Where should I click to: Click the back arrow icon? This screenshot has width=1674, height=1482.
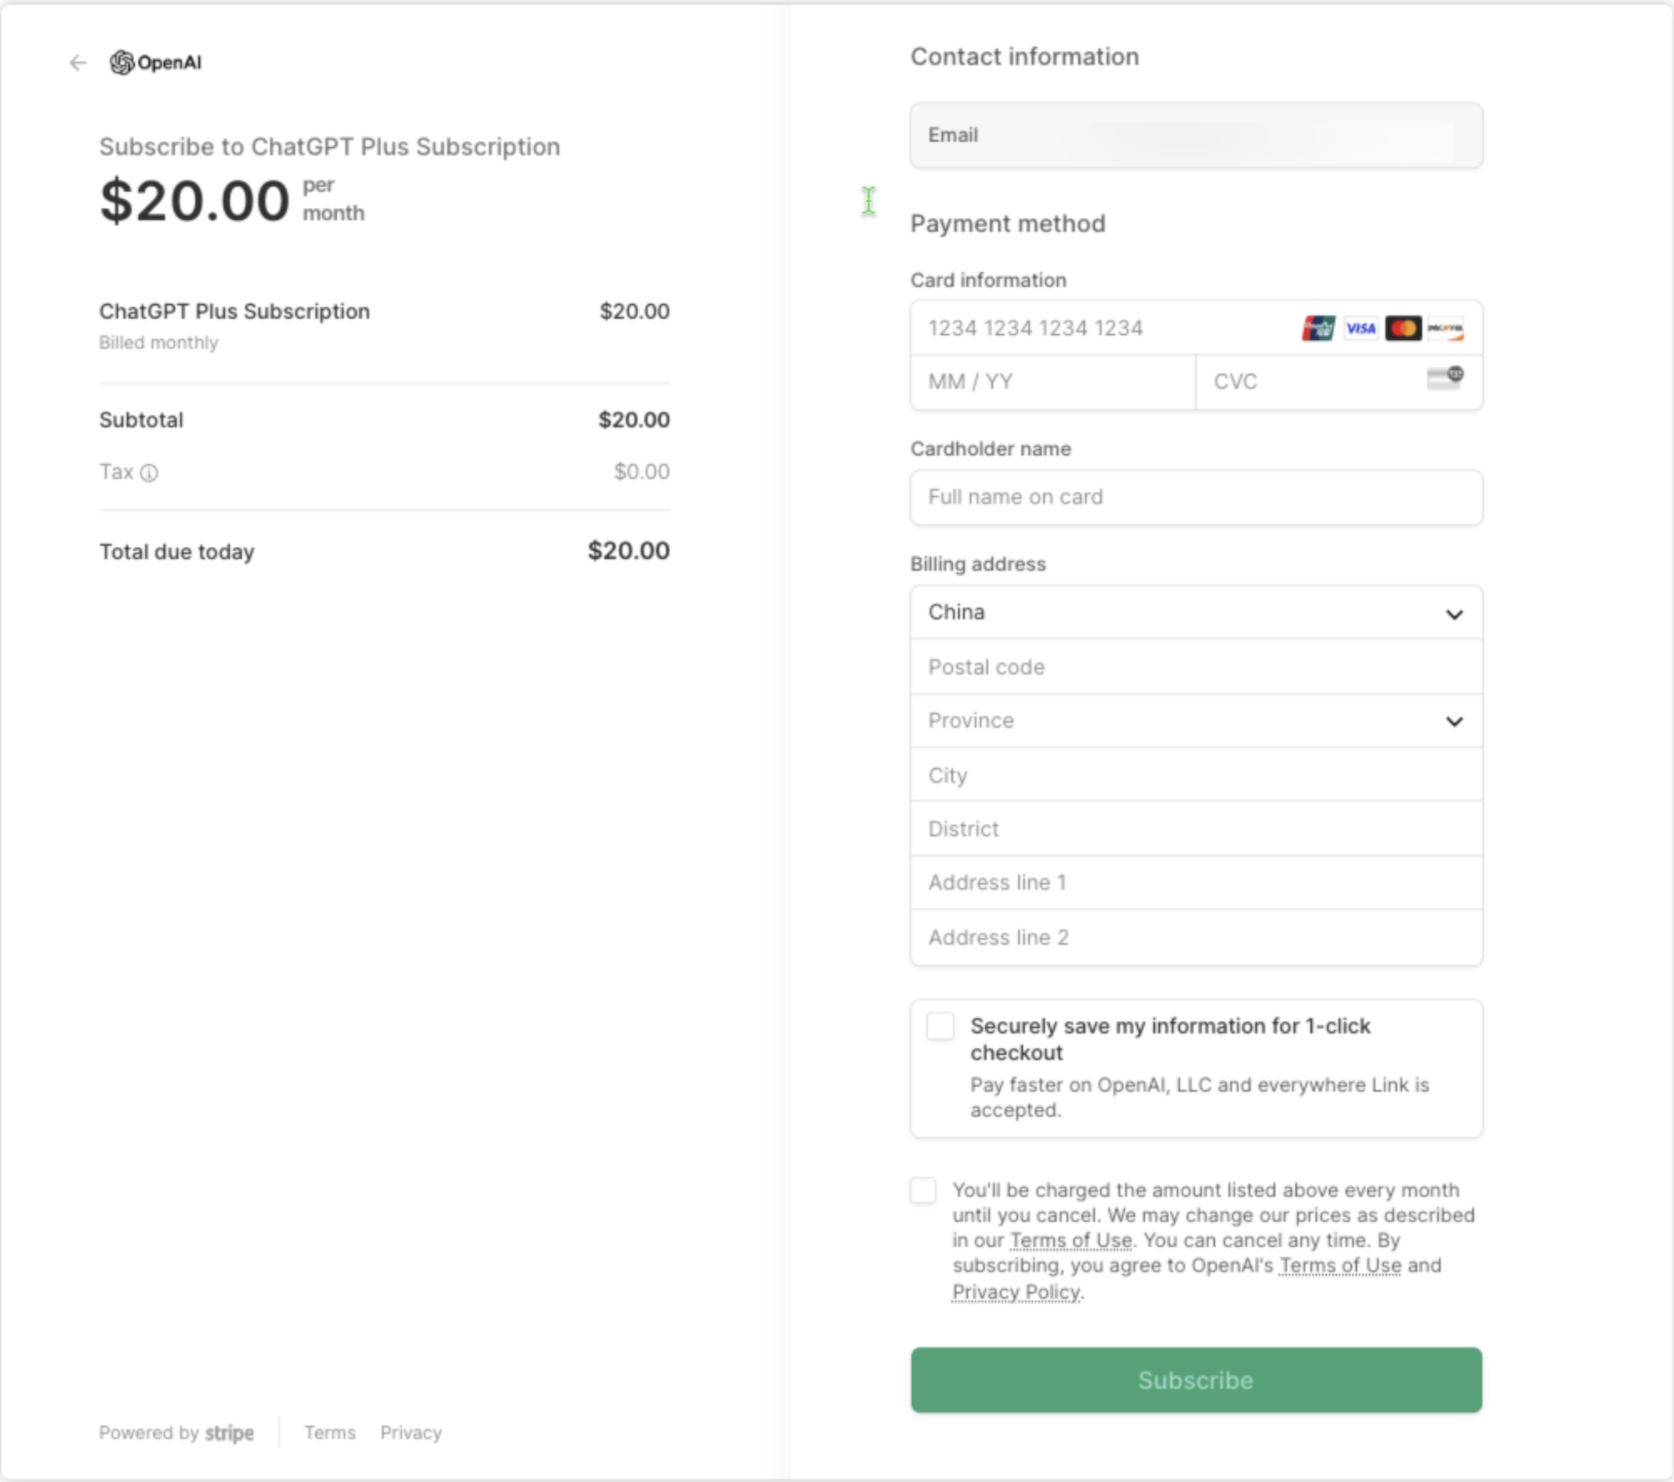tap(78, 63)
